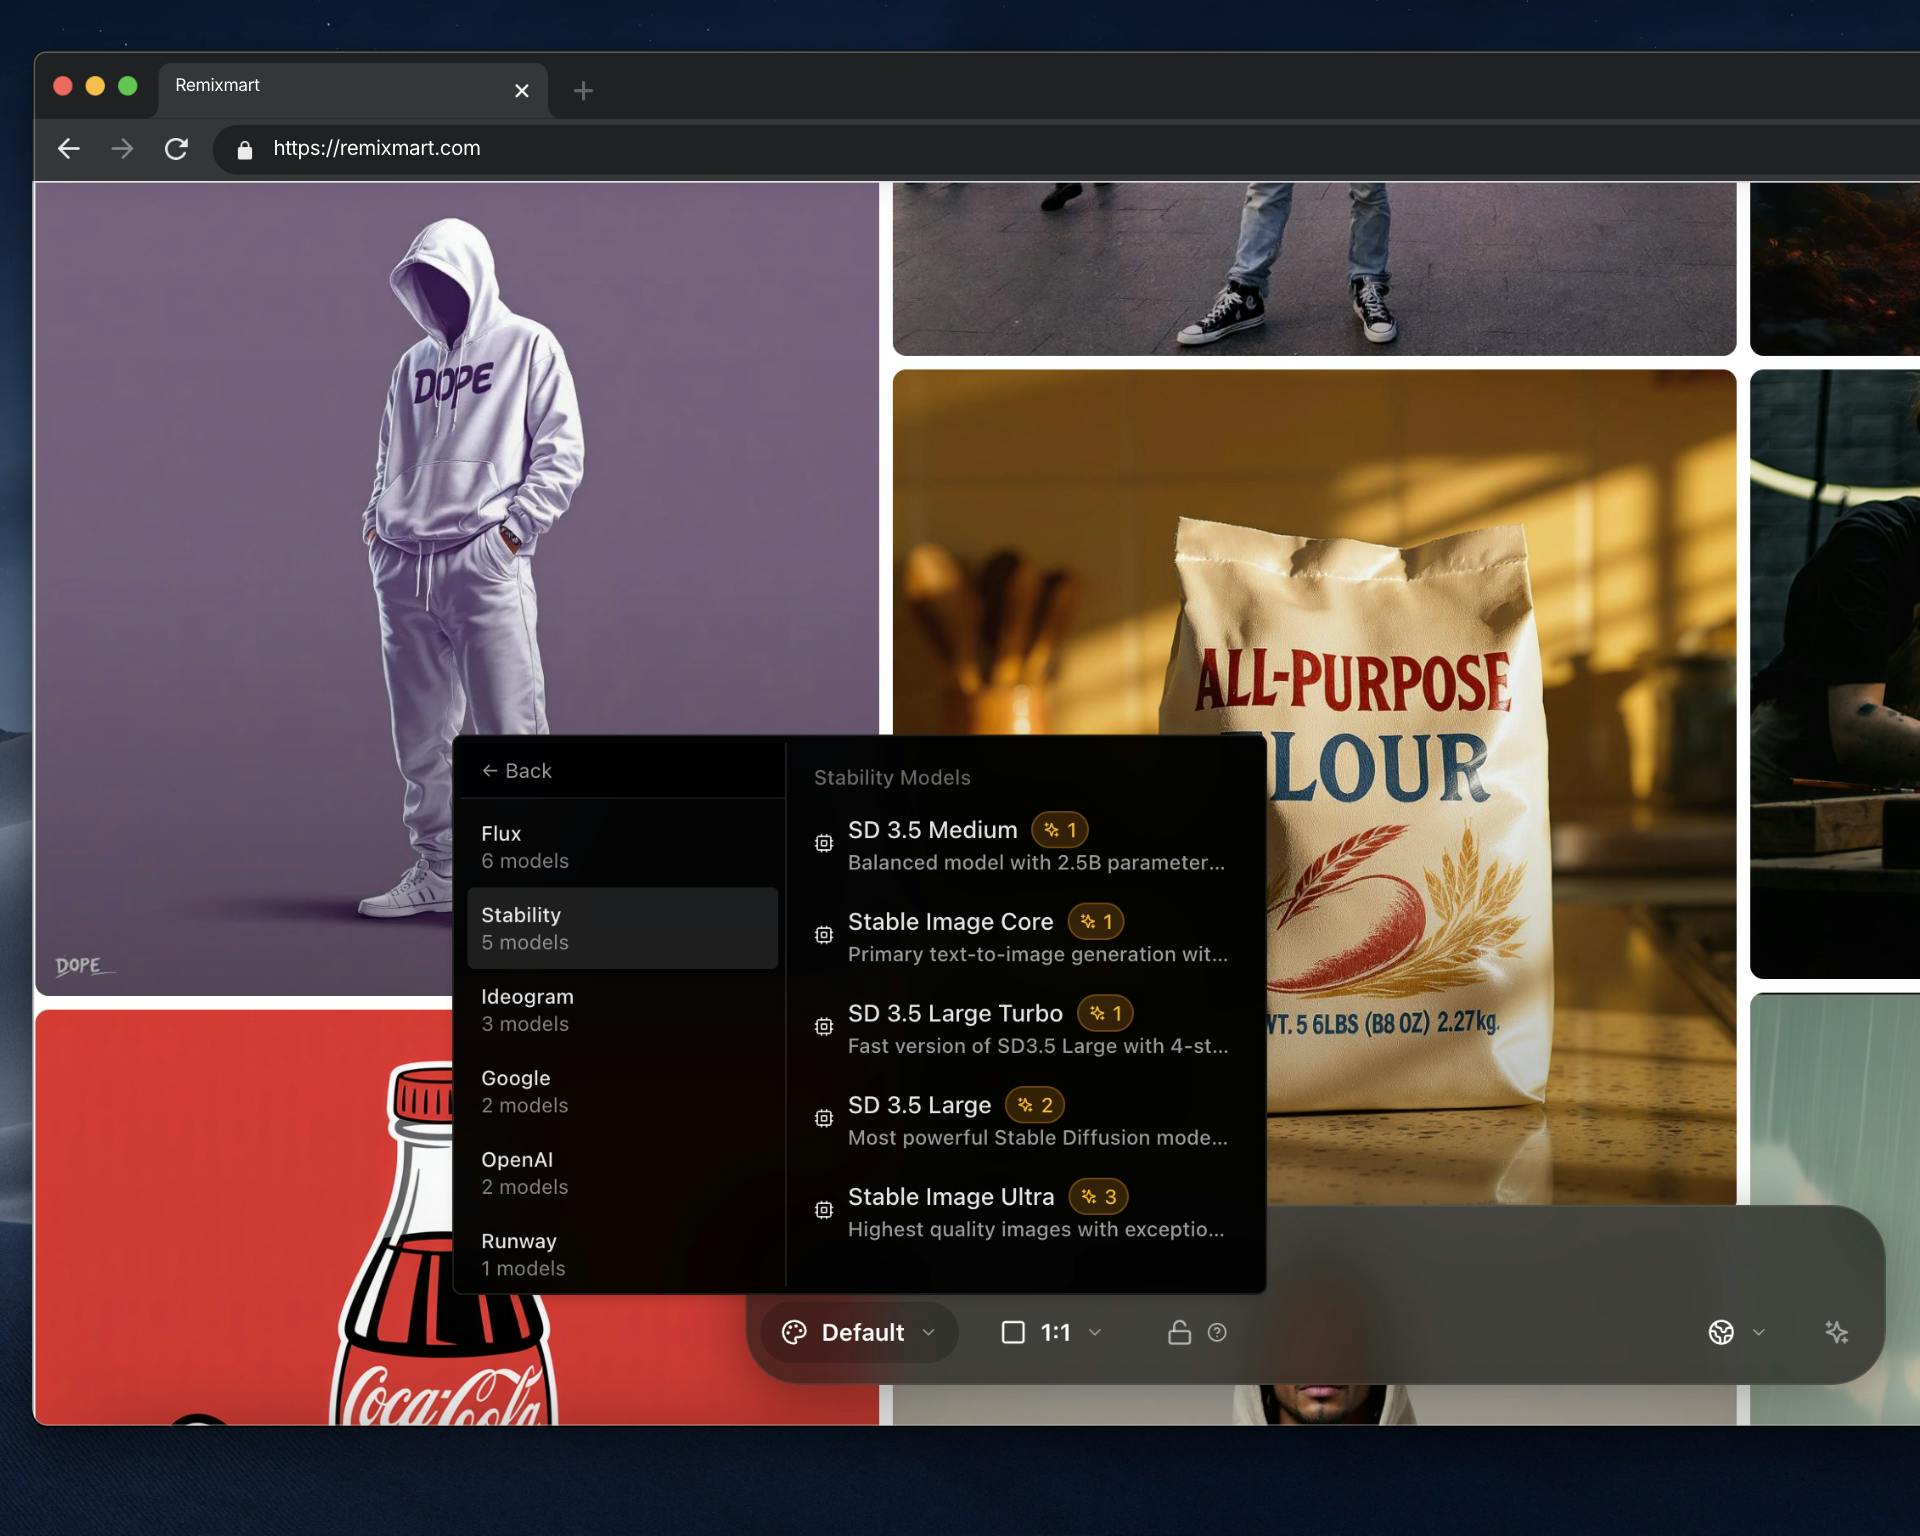1920x1536 pixels.
Task: Click the Stability Models heading
Action: coord(892,778)
